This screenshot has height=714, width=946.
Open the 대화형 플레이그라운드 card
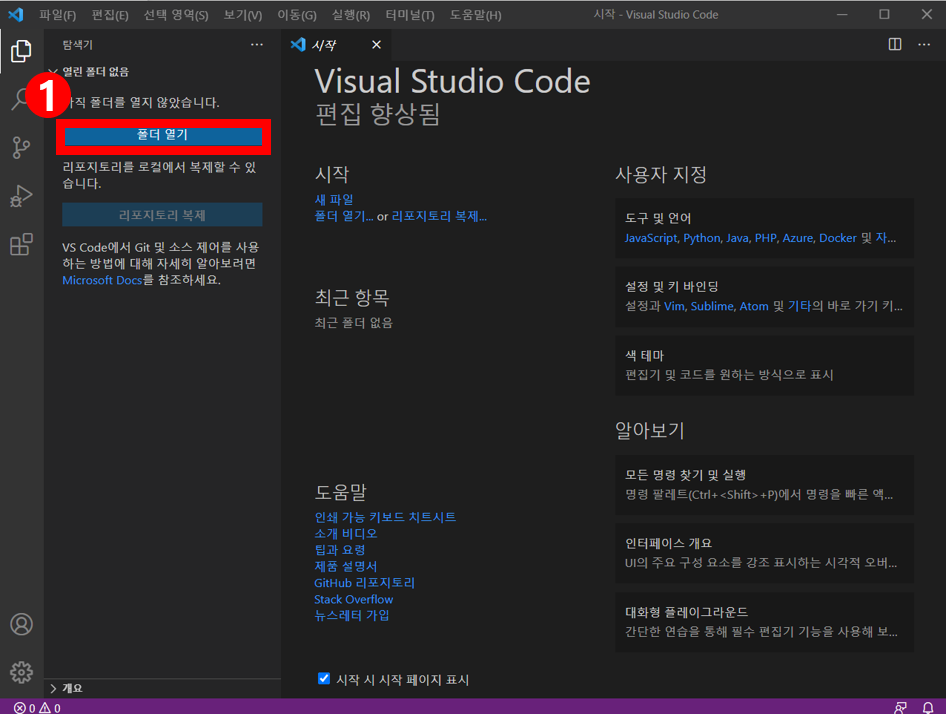764,622
